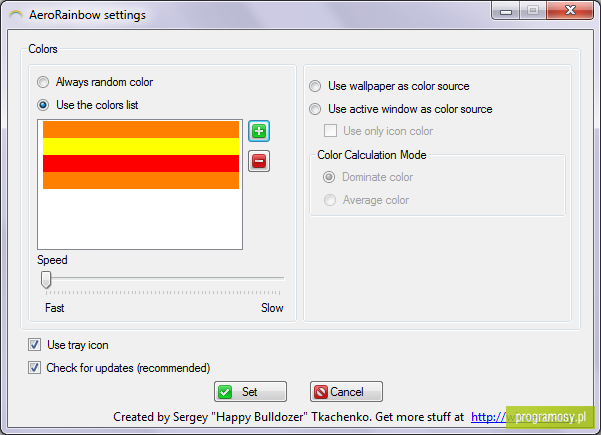This screenshot has height=435, width=601.
Task: Open the AeroRainbow rainbow icon in title bar
Action: [x=16, y=15]
